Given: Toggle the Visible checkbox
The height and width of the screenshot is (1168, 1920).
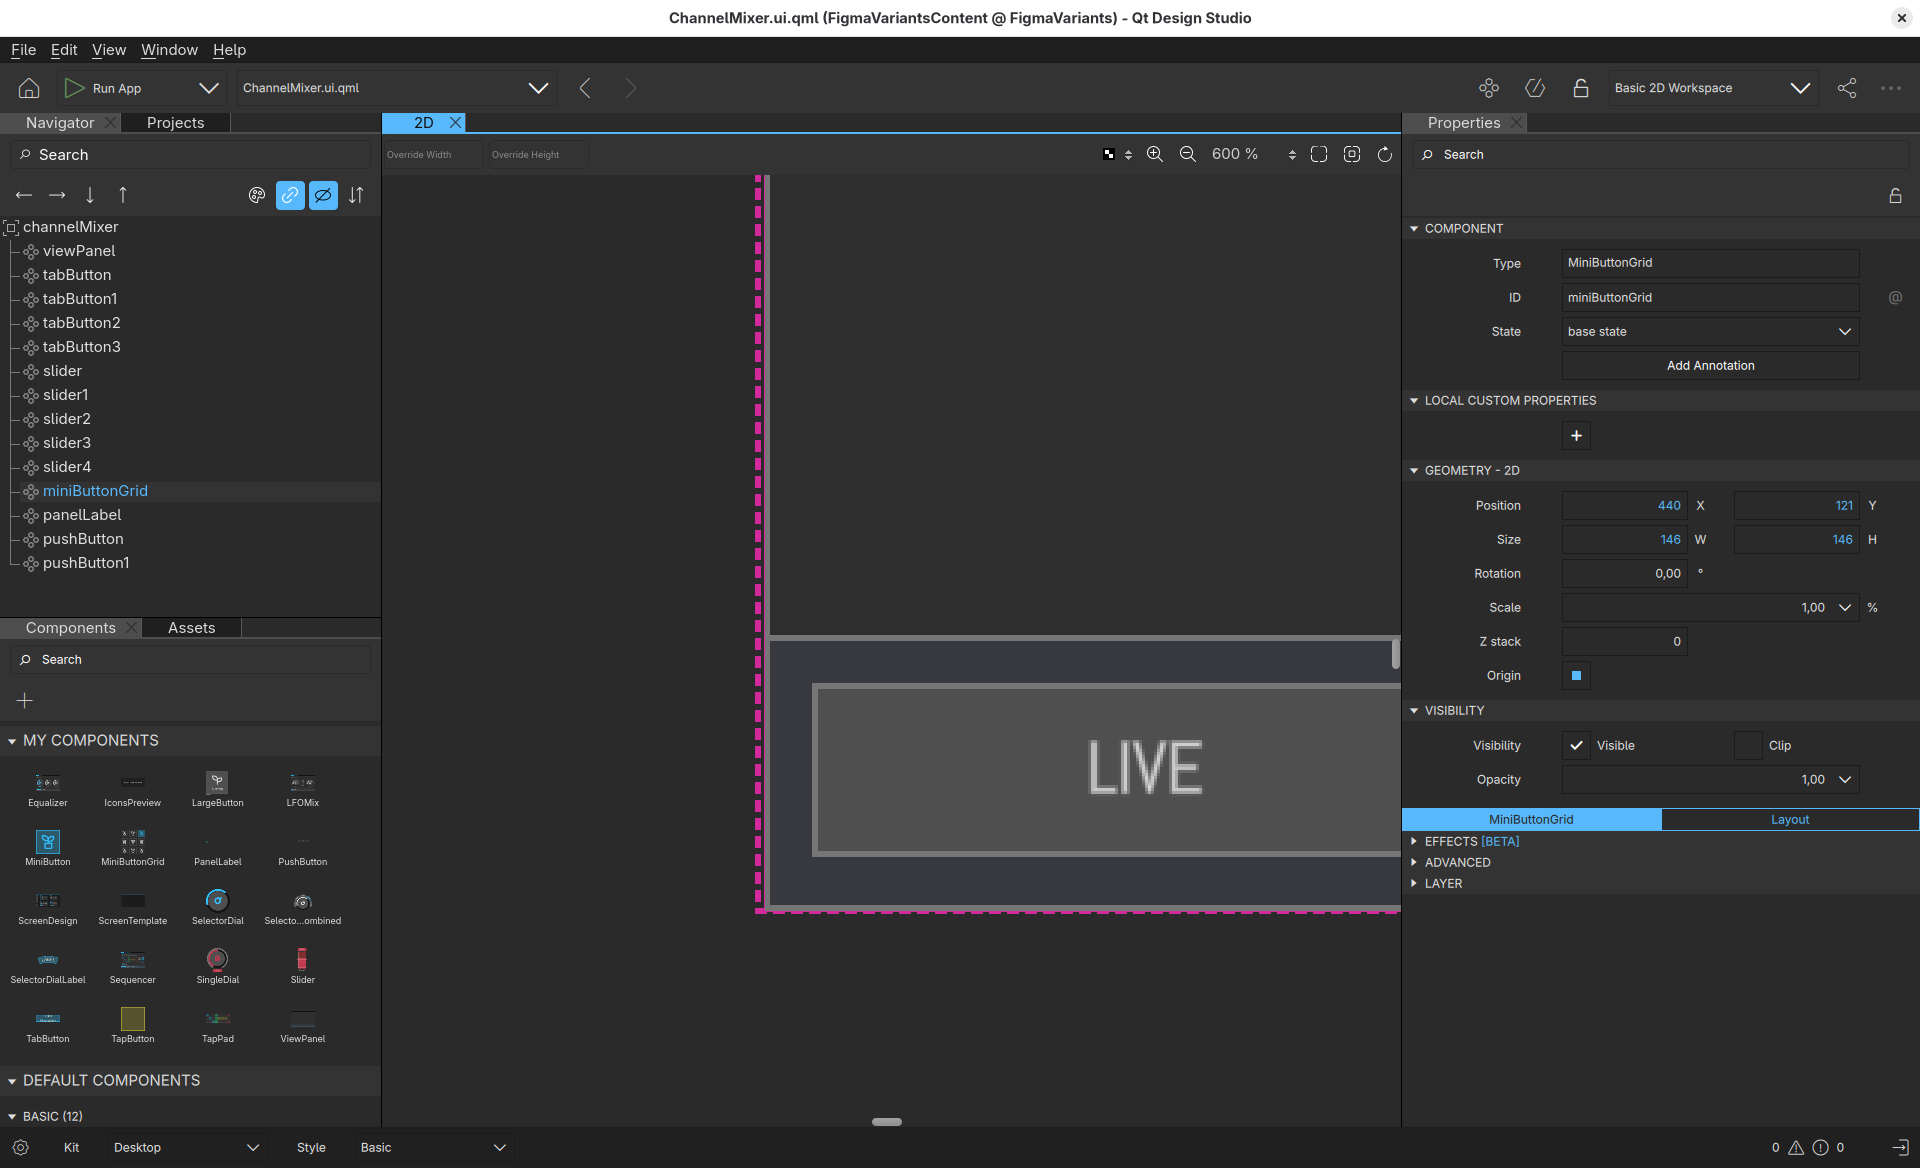Looking at the screenshot, I should pos(1576,746).
